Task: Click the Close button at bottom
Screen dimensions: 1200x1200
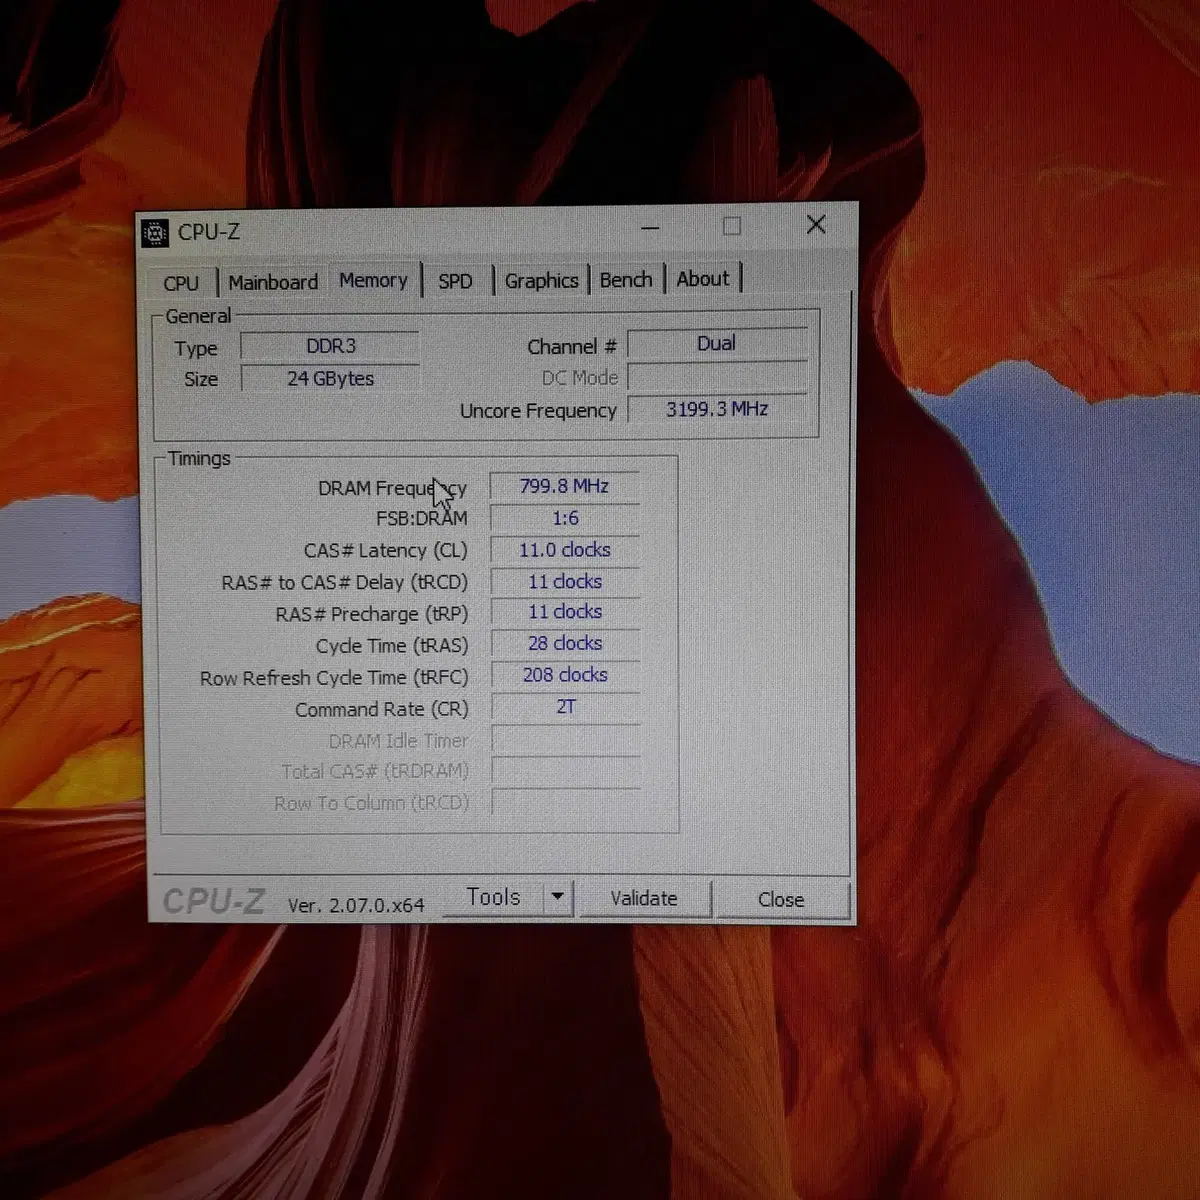Action: (781, 899)
